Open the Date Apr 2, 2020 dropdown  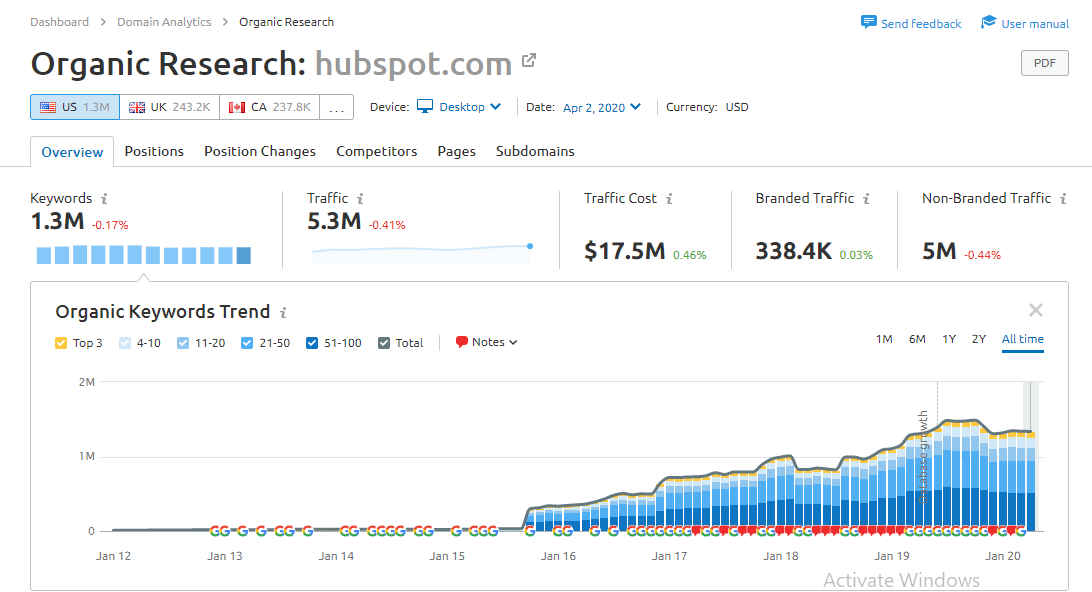pos(602,107)
